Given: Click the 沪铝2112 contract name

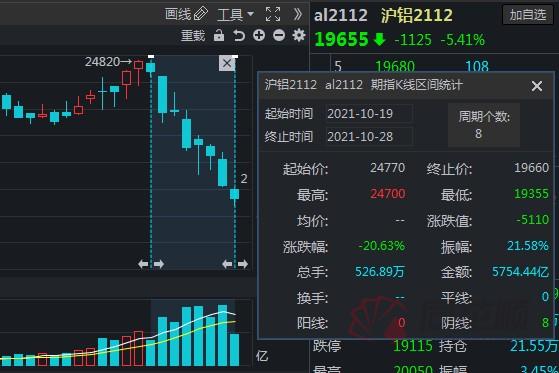Looking at the screenshot, I should (x=416, y=15).
